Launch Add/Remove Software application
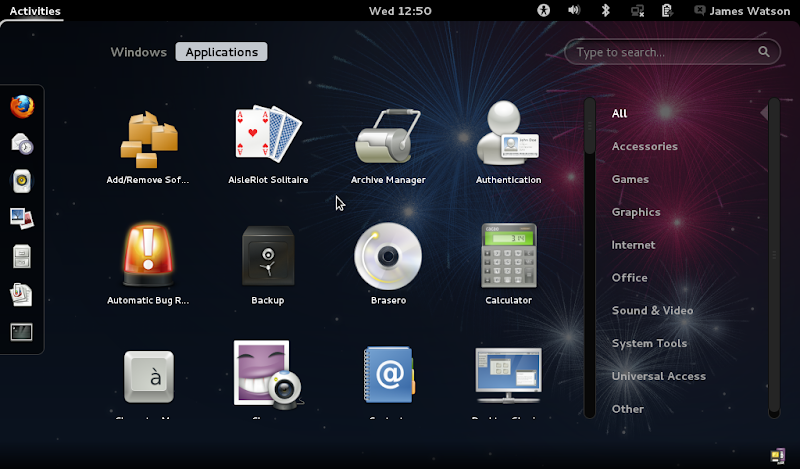 tap(148, 139)
